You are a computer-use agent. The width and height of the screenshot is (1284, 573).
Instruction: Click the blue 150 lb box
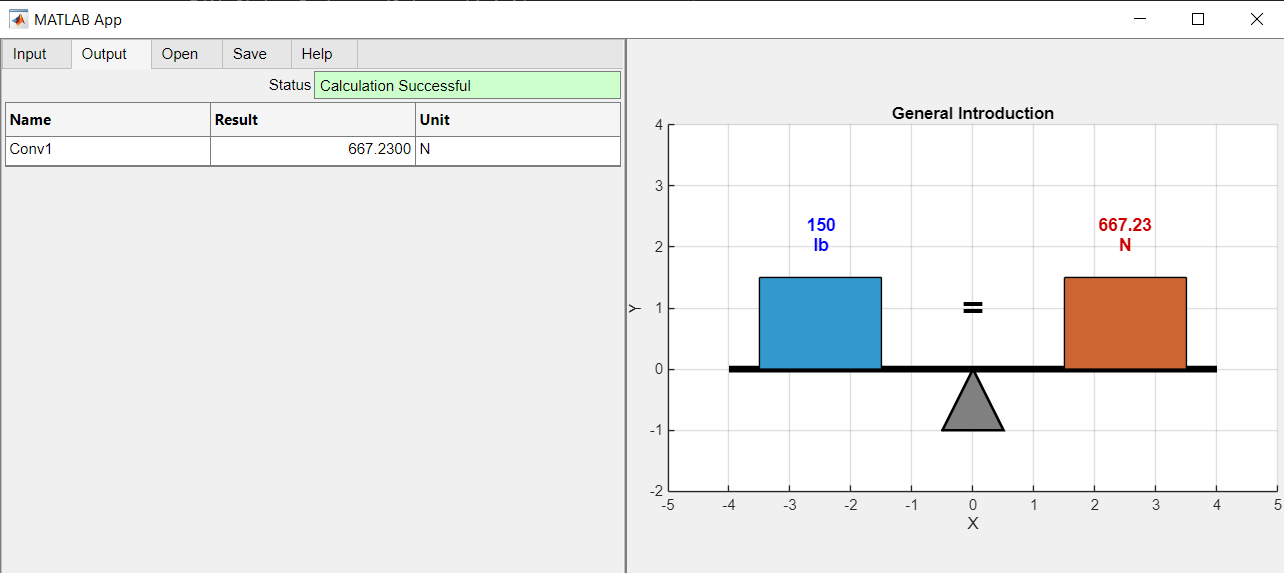point(820,323)
